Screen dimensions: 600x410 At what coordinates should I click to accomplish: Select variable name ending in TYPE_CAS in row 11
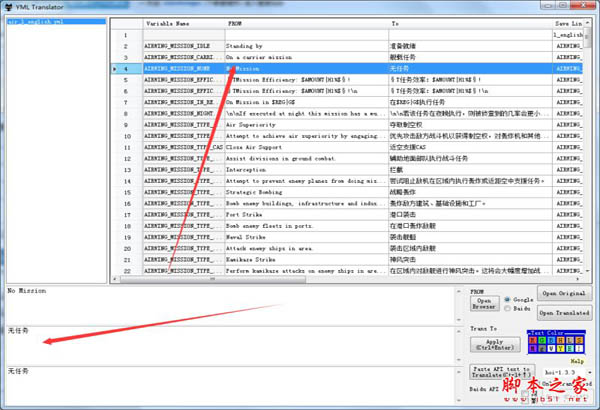[x=184, y=147]
